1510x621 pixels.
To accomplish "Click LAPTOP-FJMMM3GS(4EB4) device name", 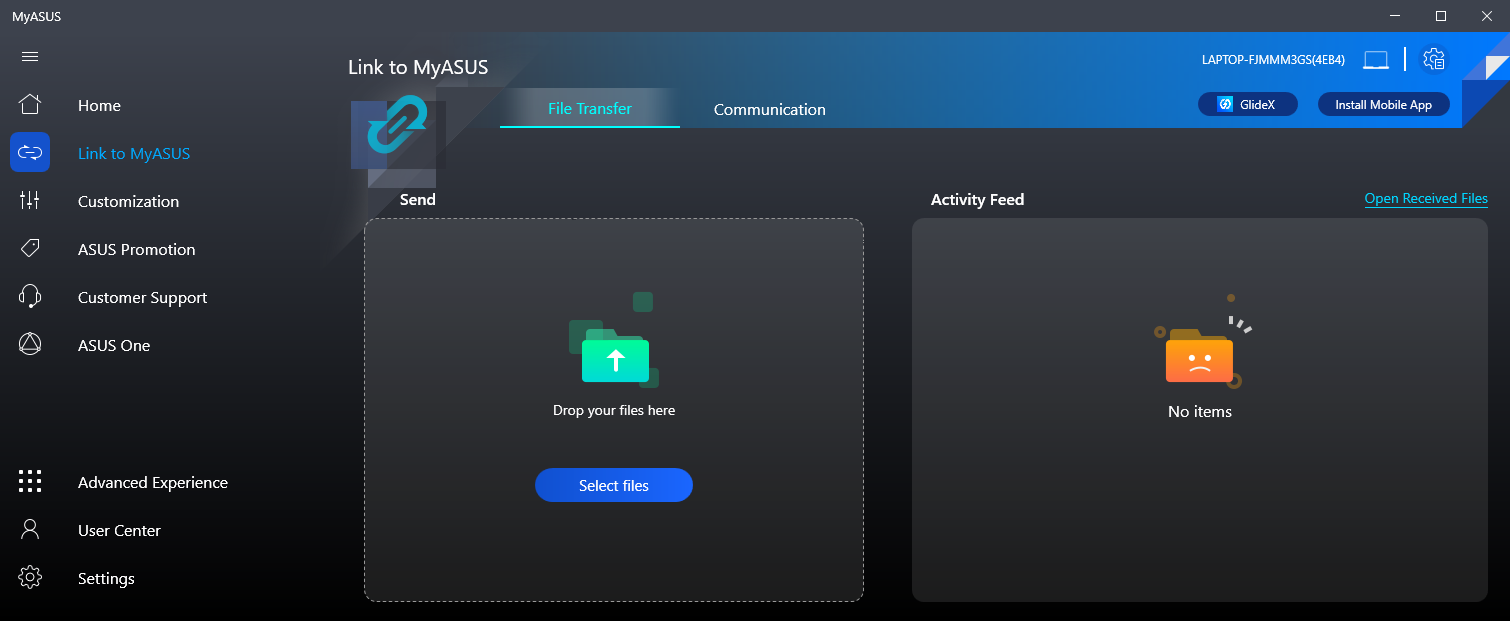I will 1273,60.
